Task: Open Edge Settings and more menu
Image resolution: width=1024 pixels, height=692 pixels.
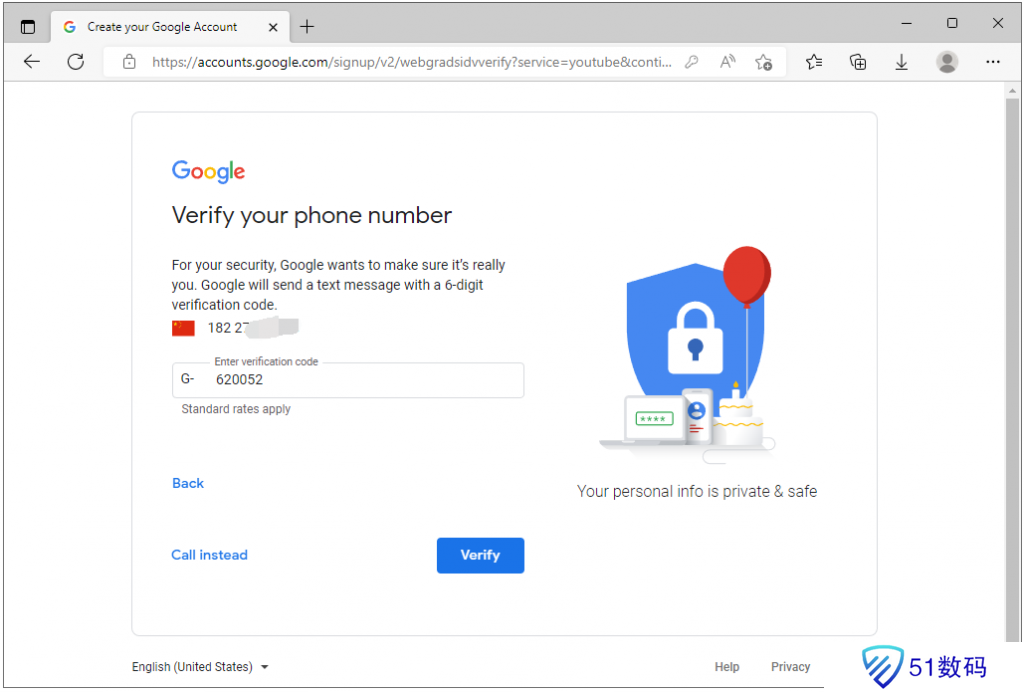Action: click(992, 62)
